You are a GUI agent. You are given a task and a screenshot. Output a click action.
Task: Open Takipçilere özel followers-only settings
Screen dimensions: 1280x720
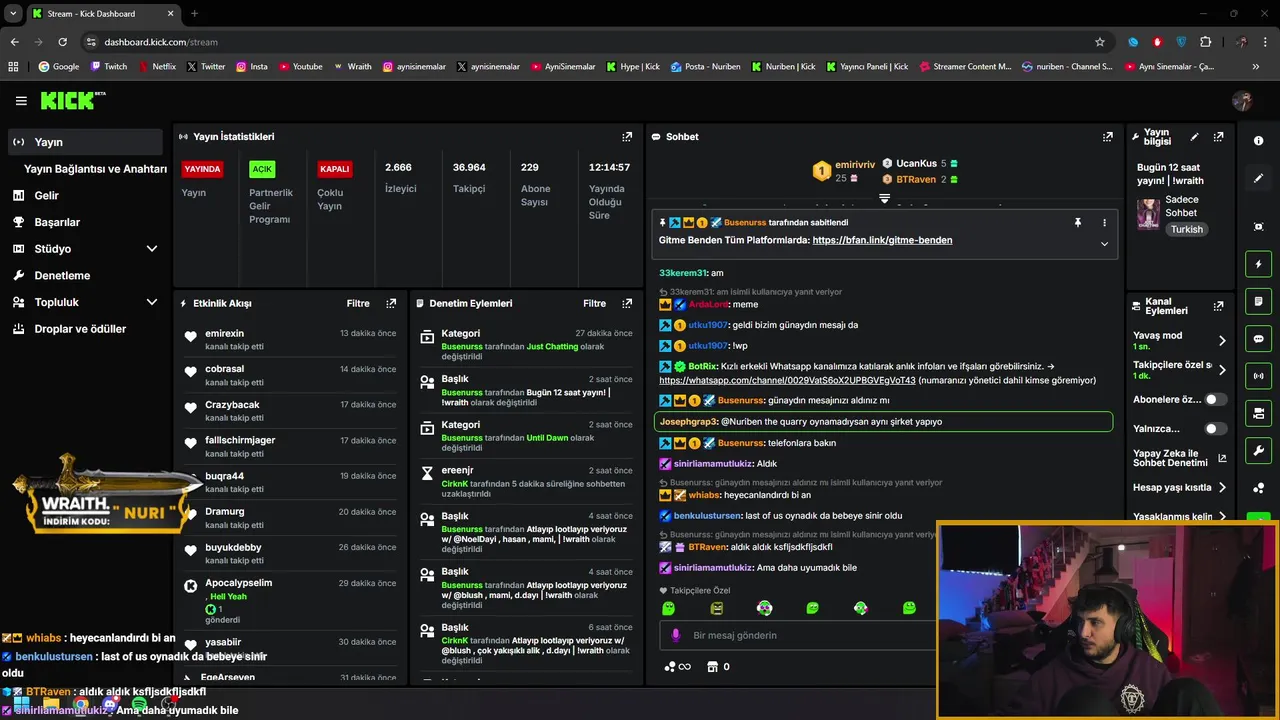pos(1179,370)
